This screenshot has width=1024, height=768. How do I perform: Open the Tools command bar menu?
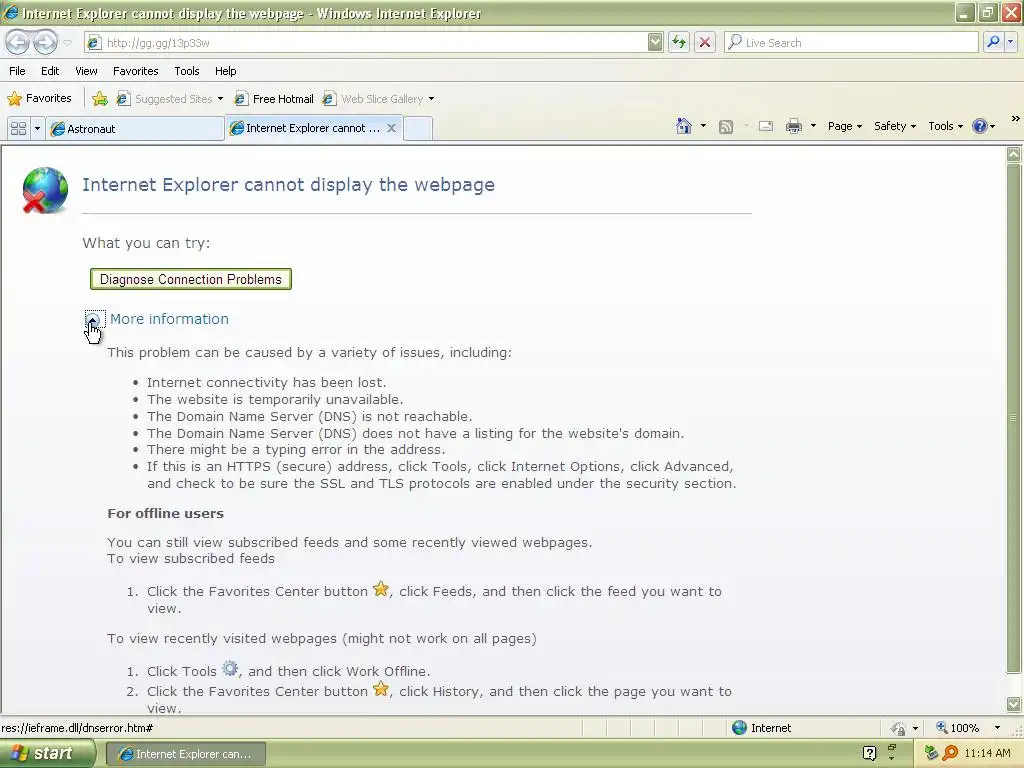click(945, 126)
